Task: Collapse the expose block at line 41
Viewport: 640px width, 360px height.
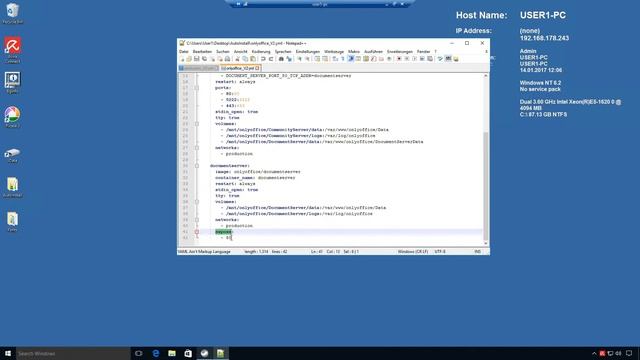Action: pos(197,232)
